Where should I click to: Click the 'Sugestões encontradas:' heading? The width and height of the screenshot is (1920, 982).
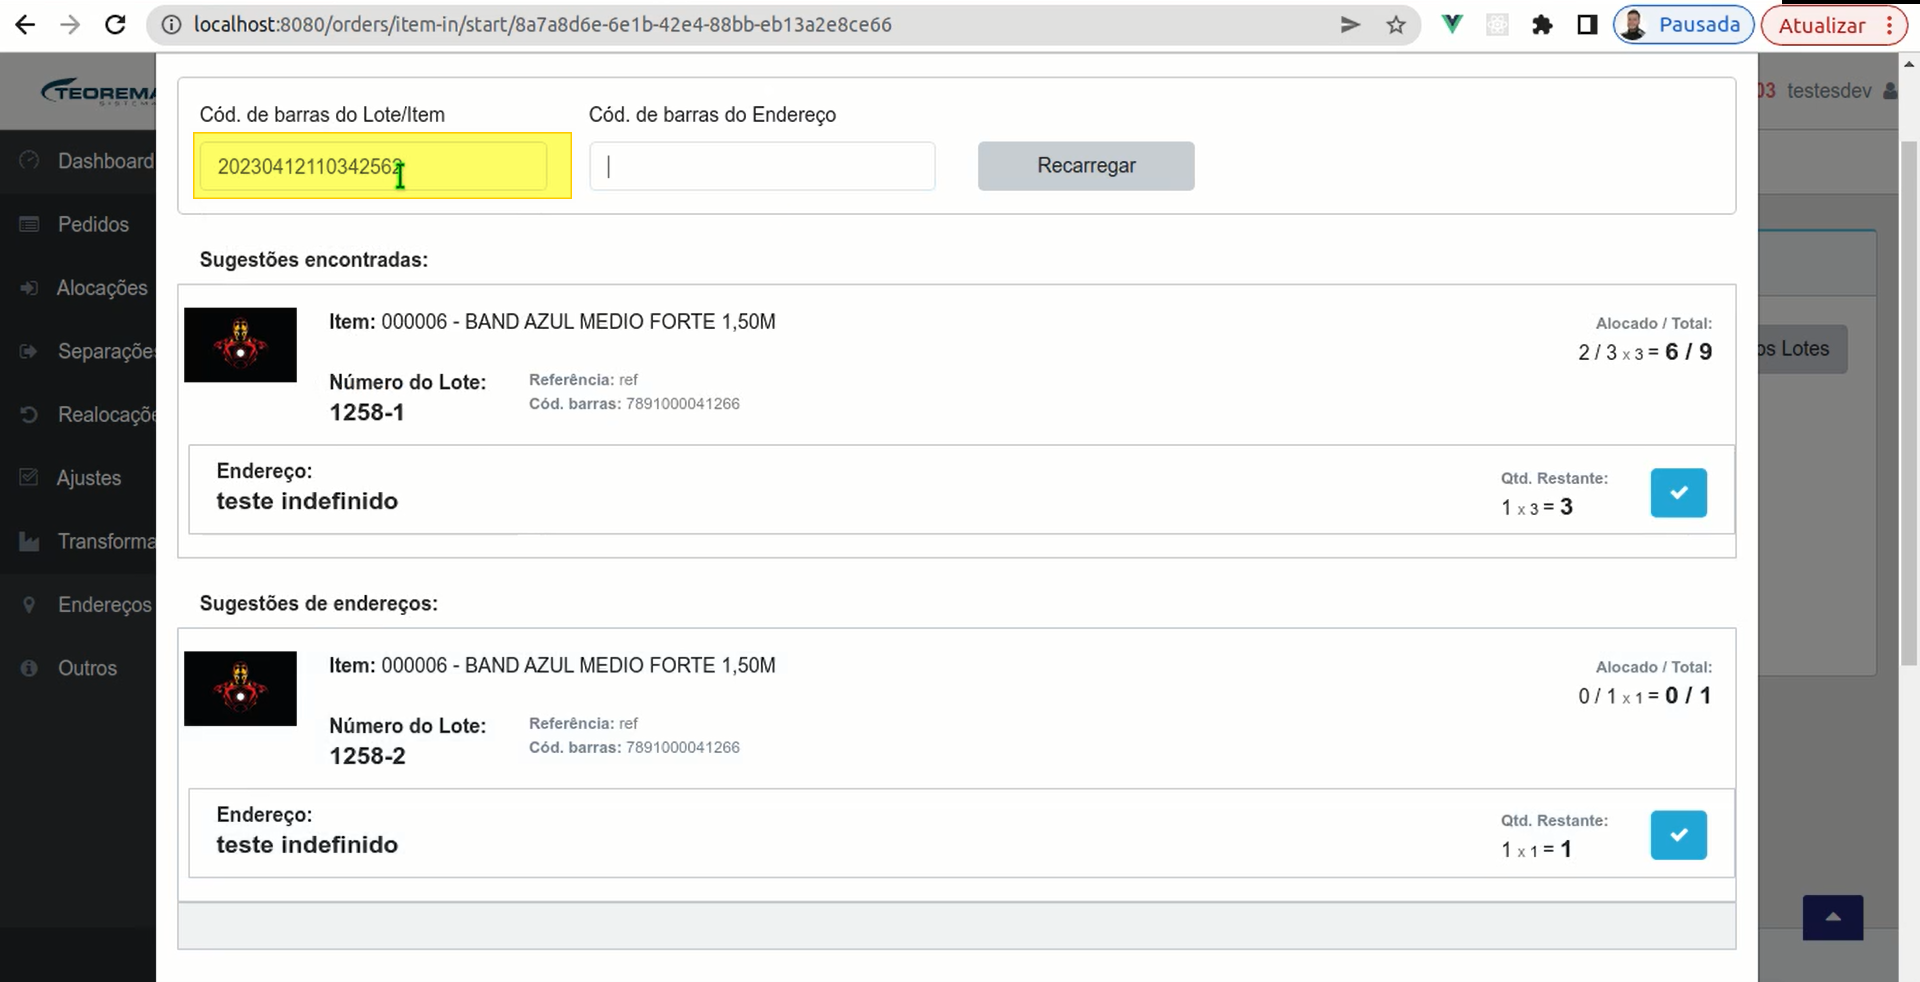point(314,260)
